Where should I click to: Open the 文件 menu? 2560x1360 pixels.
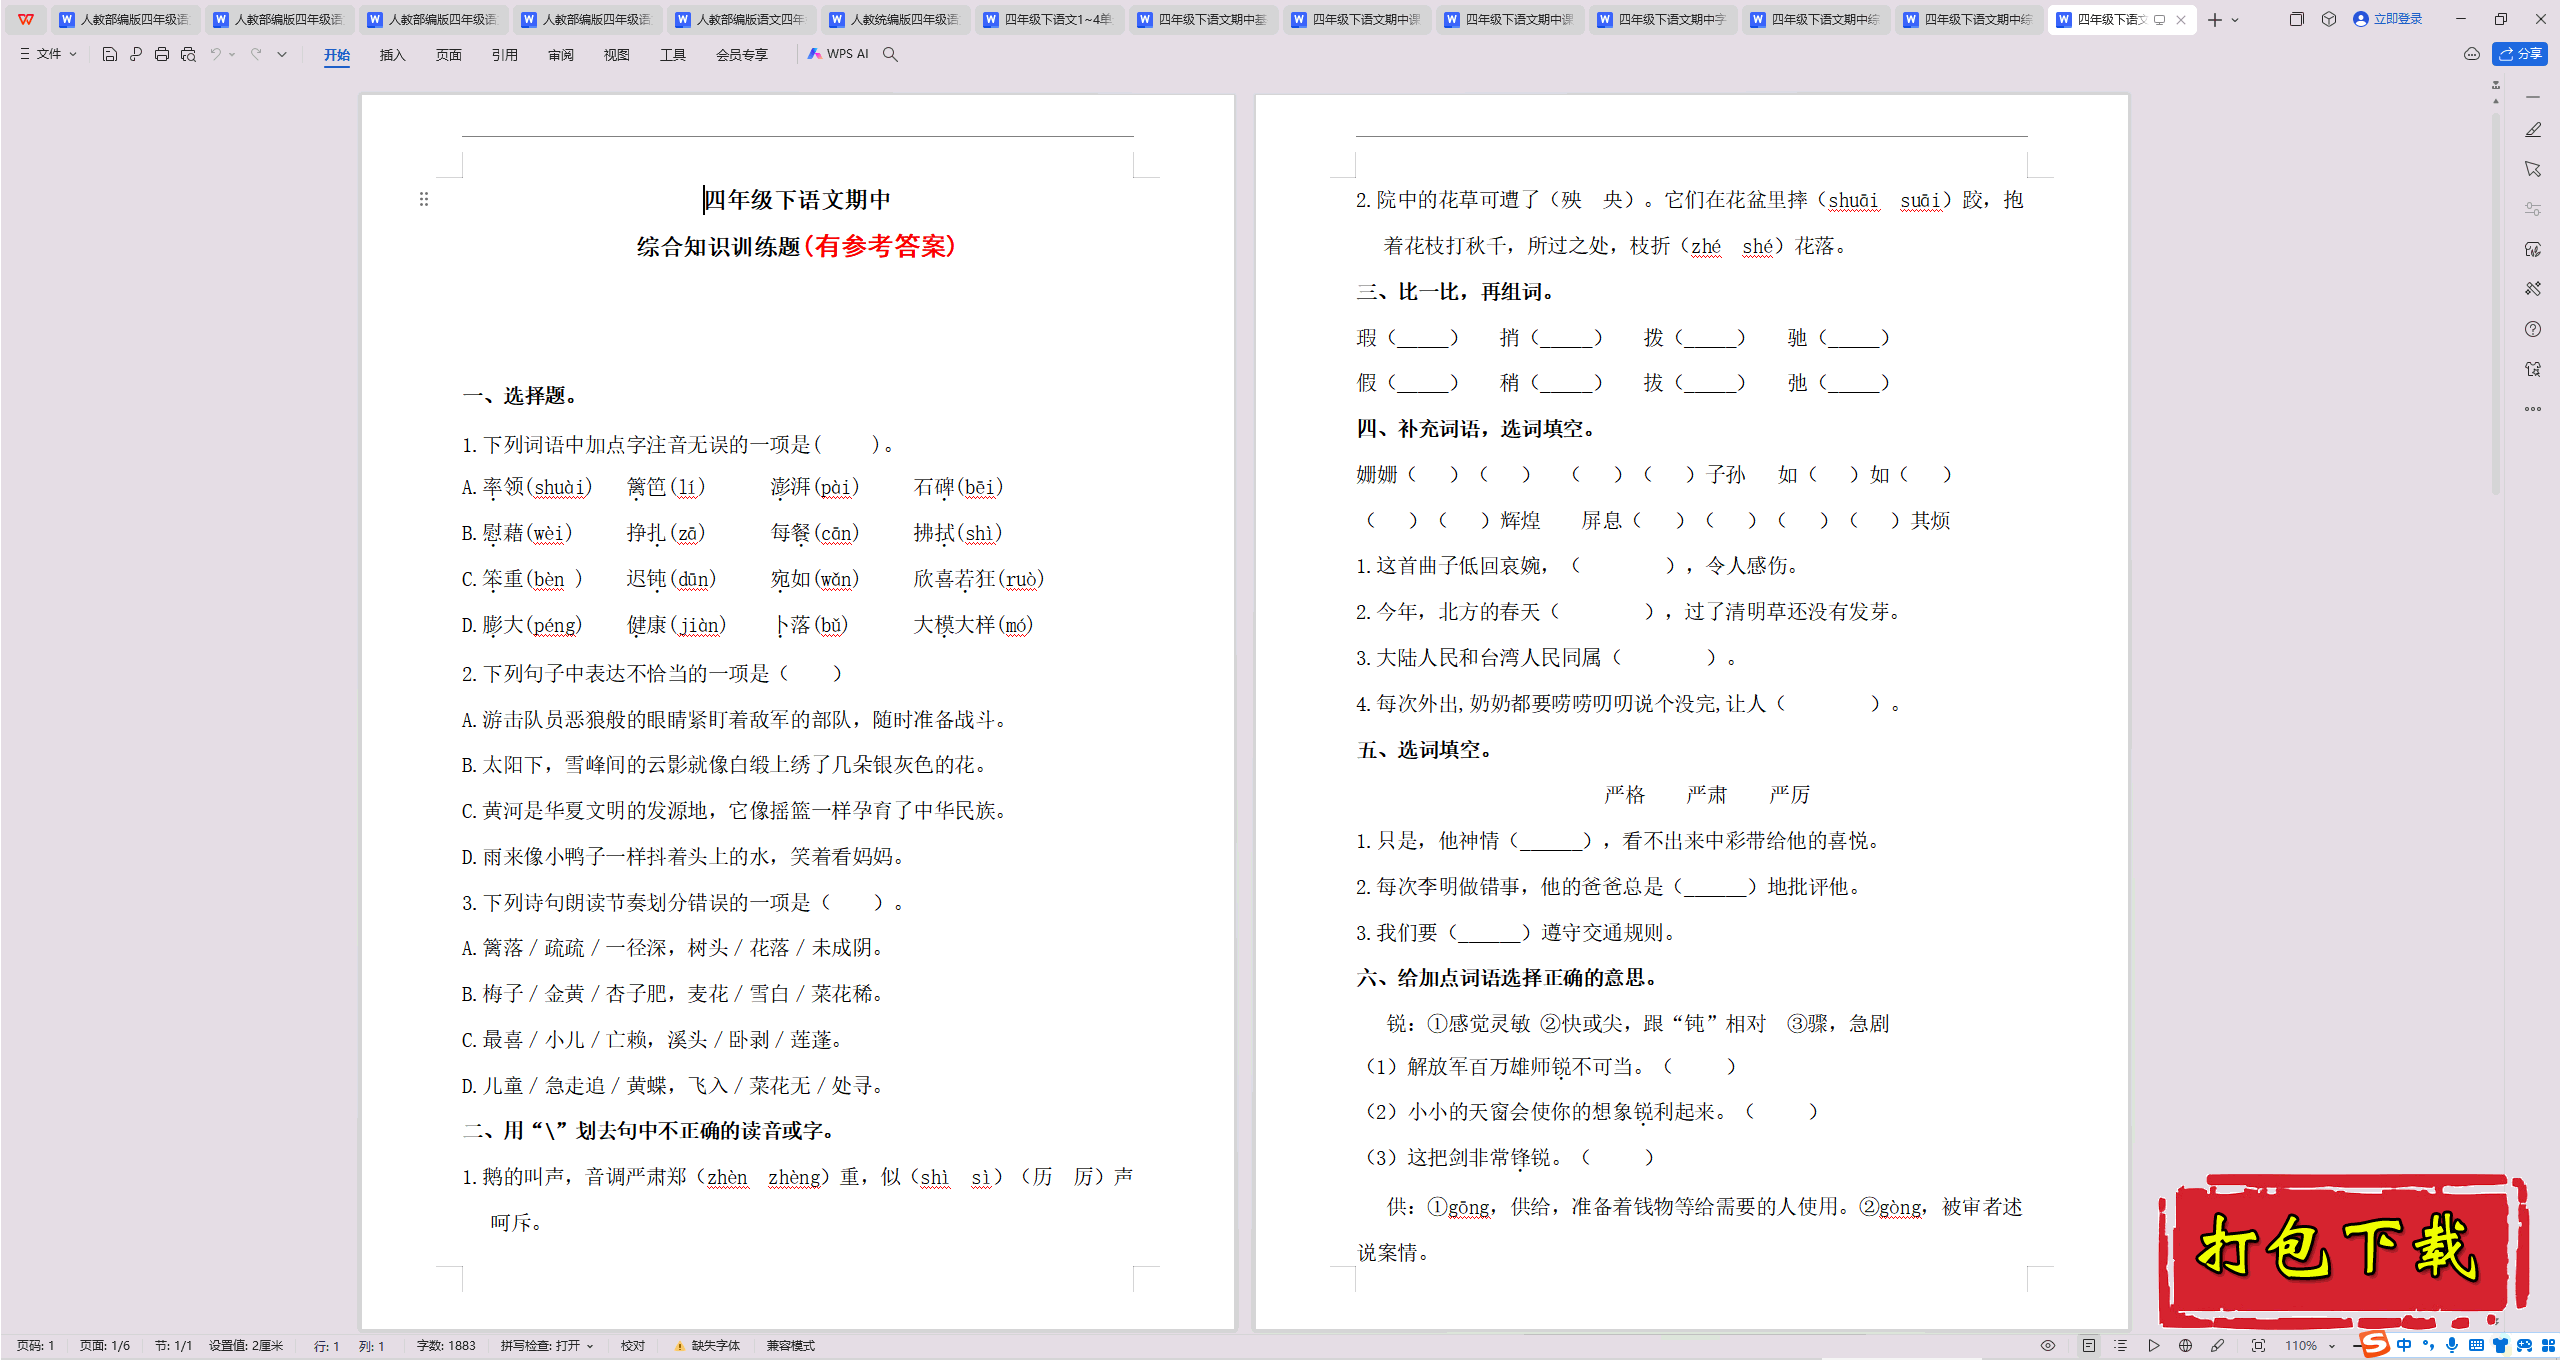click(x=48, y=55)
